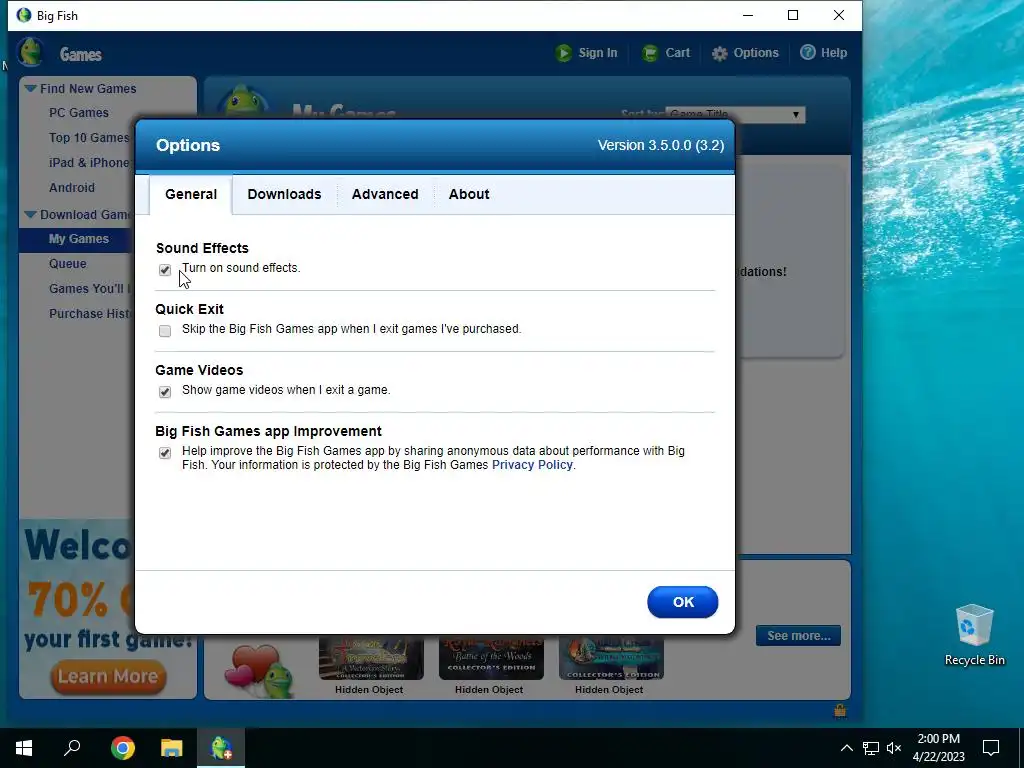Viewport: 1024px width, 768px height.
Task: Toggle app improvement data sharing checkbox
Action: pos(165,453)
